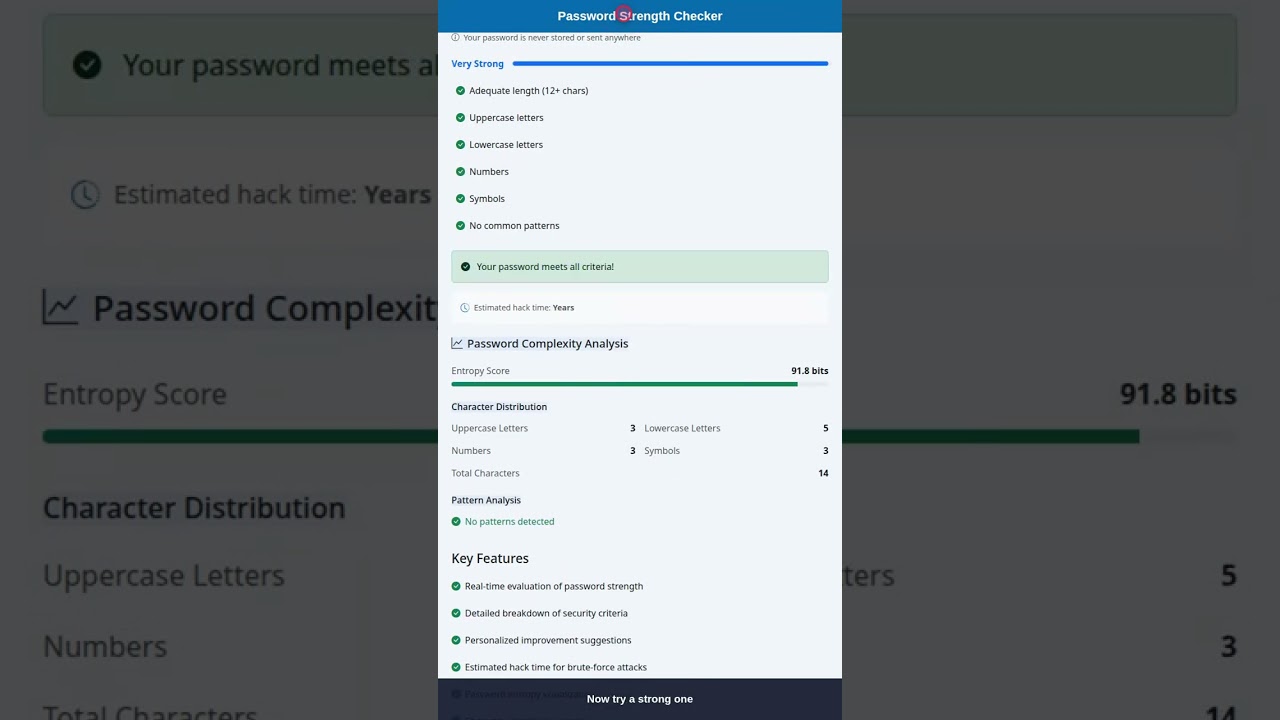The image size is (1280, 720).
Task: Click 'Personalized improvement suggestions' text
Action: [548, 640]
